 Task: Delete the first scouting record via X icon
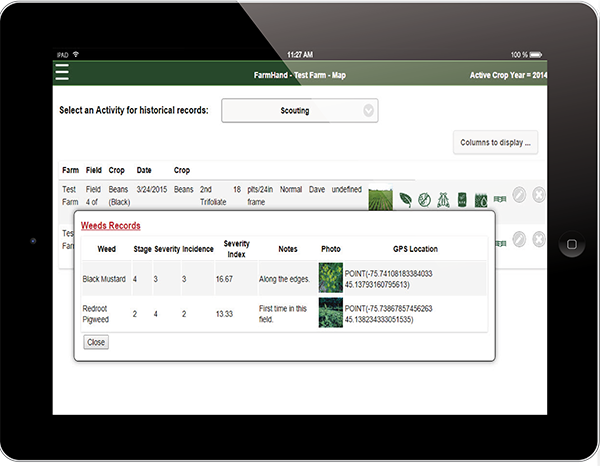click(x=539, y=195)
